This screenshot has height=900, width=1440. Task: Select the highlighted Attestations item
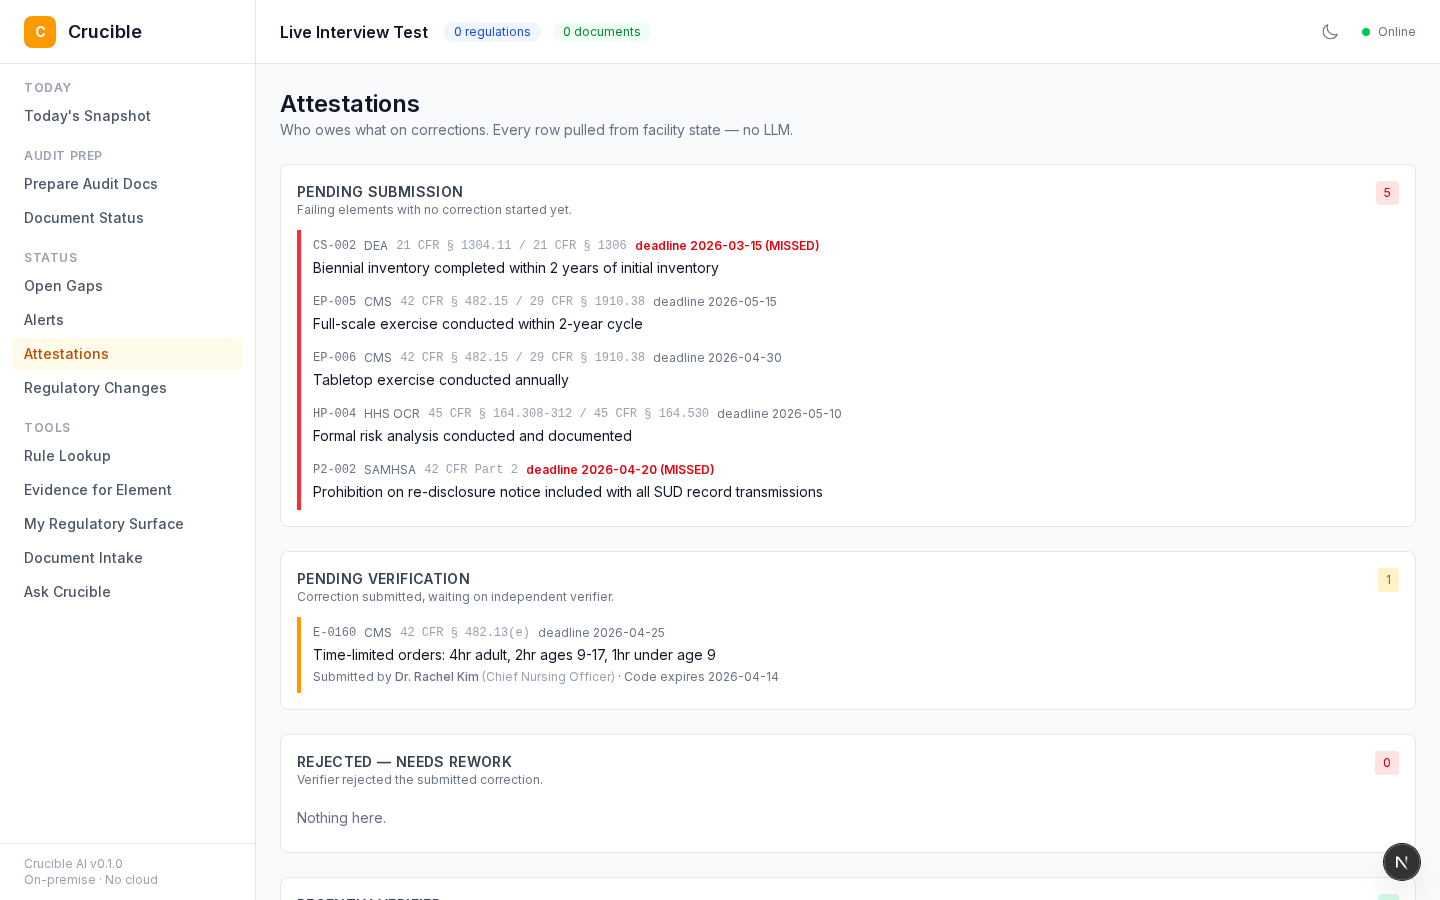66,354
